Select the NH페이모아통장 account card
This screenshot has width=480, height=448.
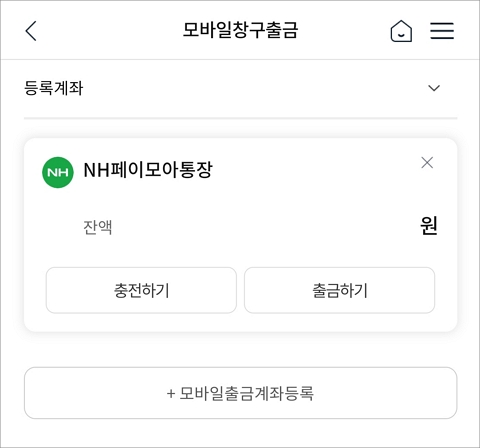240,235
